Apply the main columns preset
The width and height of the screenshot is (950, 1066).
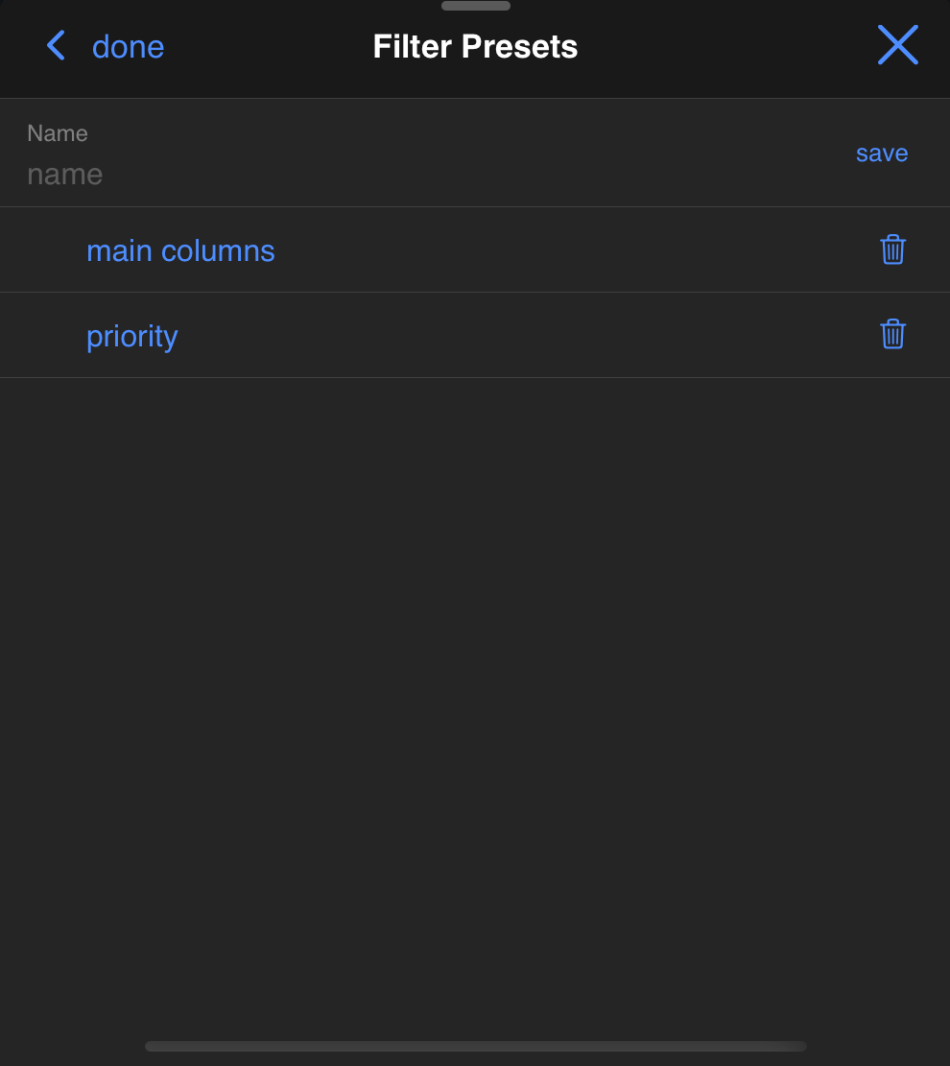pyautogui.click(x=180, y=250)
